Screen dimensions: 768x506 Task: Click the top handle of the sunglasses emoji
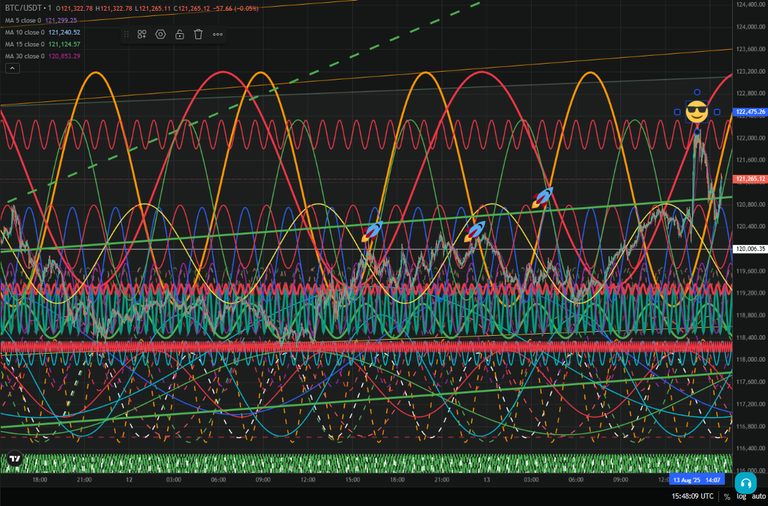(697, 92)
